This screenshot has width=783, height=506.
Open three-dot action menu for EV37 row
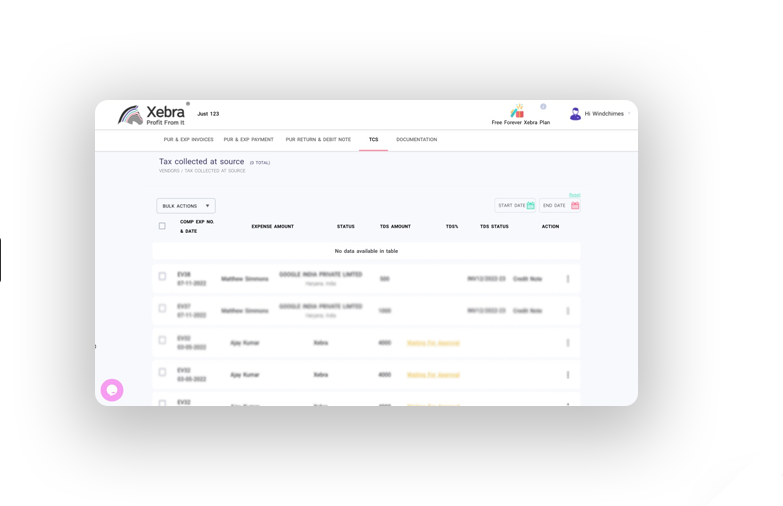[x=568, y=311]
